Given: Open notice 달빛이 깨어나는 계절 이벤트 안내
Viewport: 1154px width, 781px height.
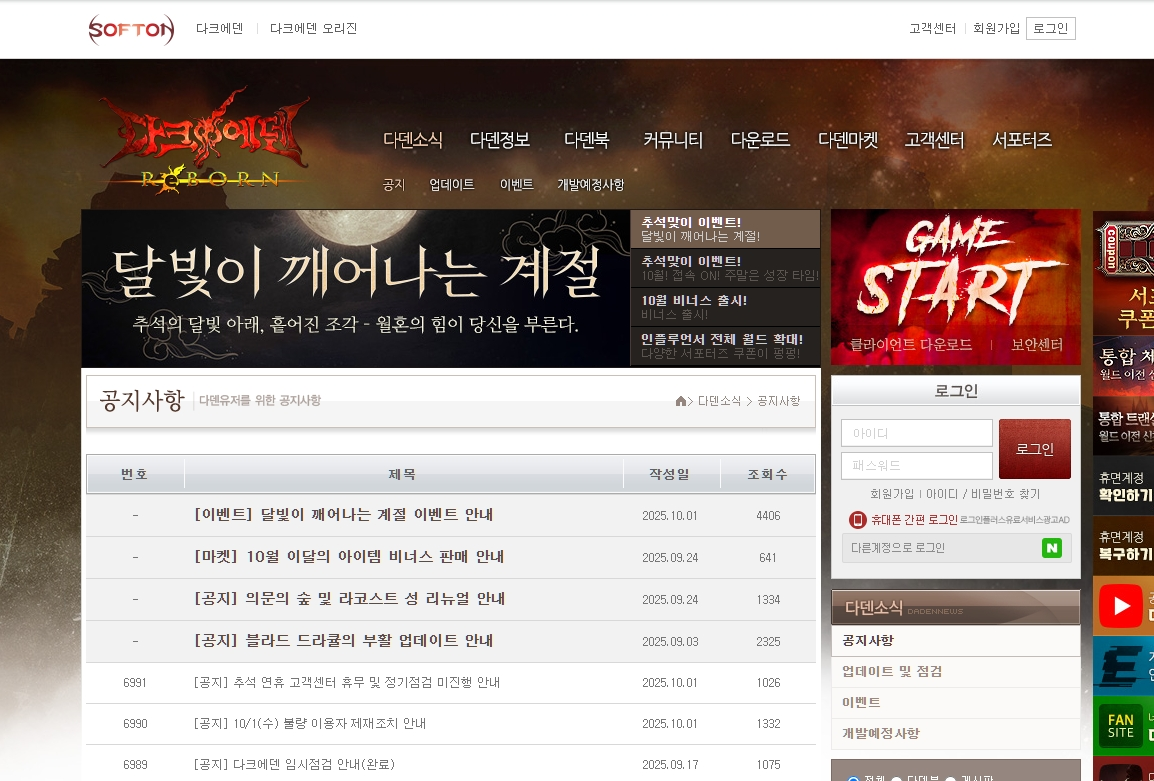Looking at the screenshot, I should click(x=344, y=515).
